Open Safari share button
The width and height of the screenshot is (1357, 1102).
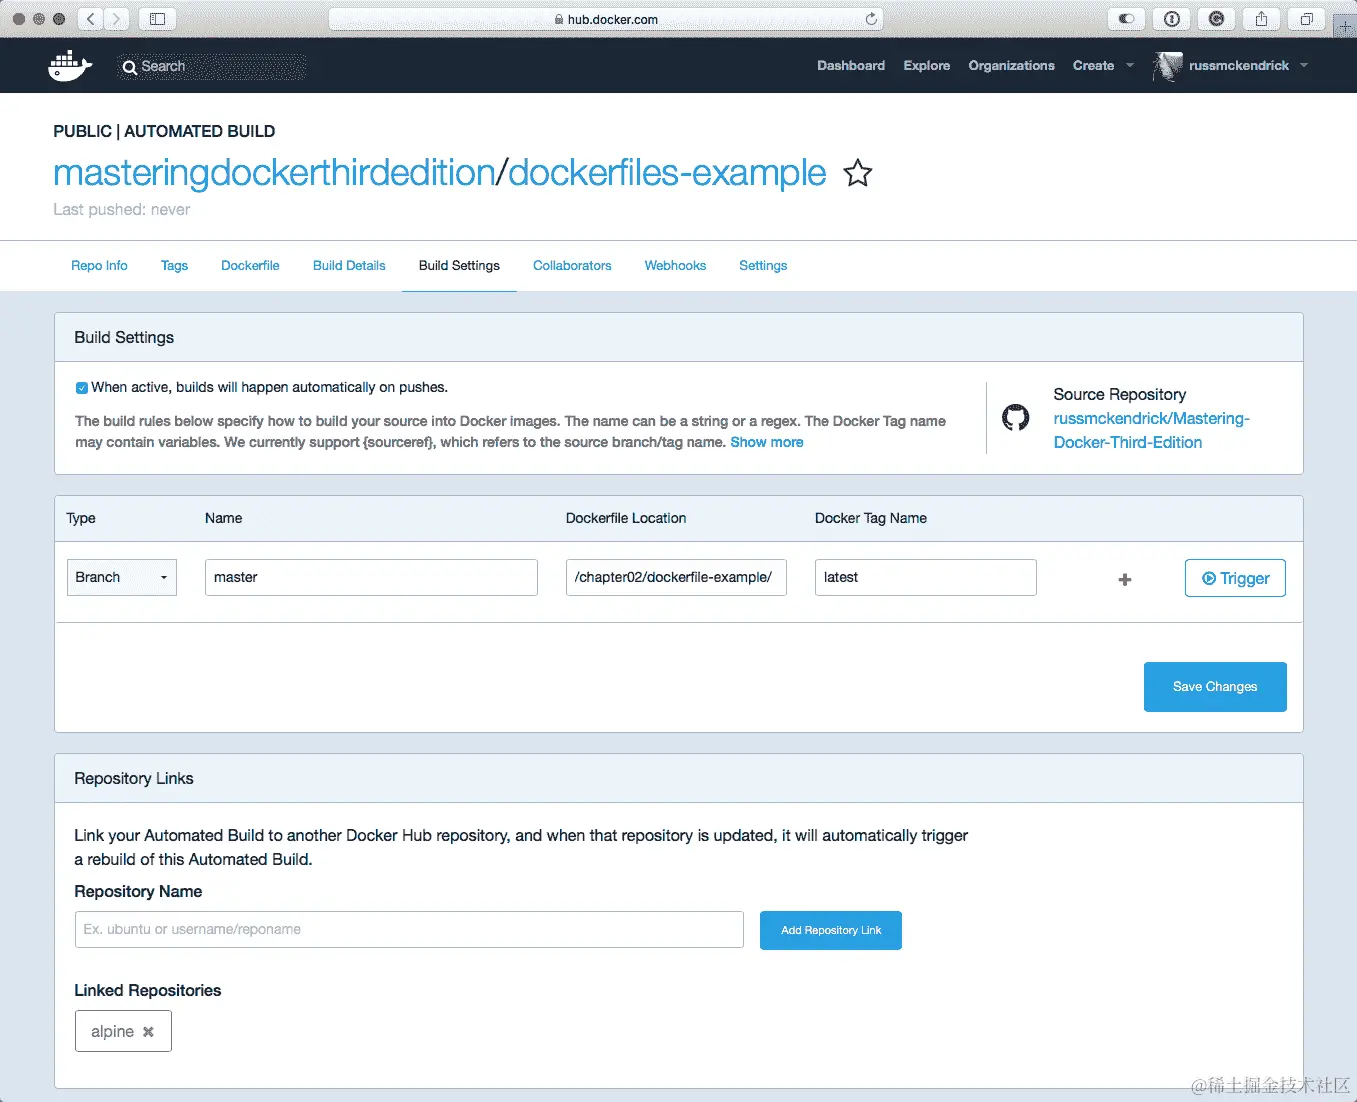1261,19
